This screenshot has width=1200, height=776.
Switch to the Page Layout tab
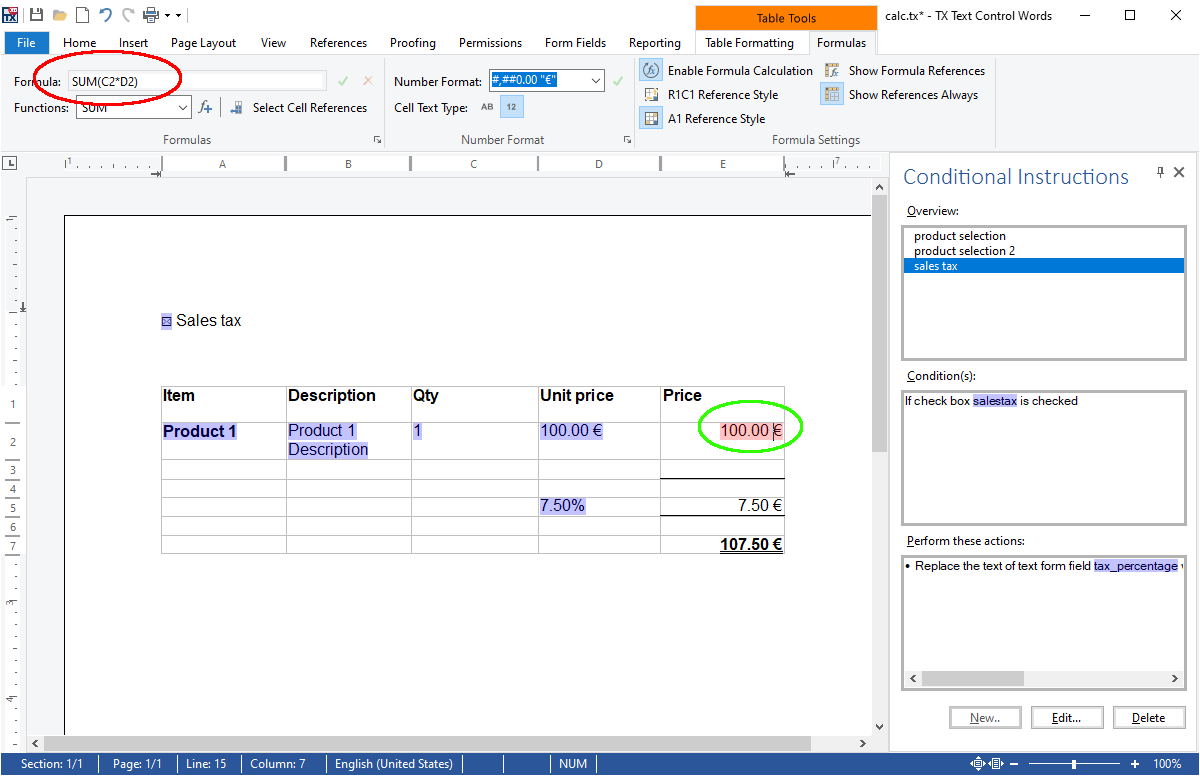(203, 43)
